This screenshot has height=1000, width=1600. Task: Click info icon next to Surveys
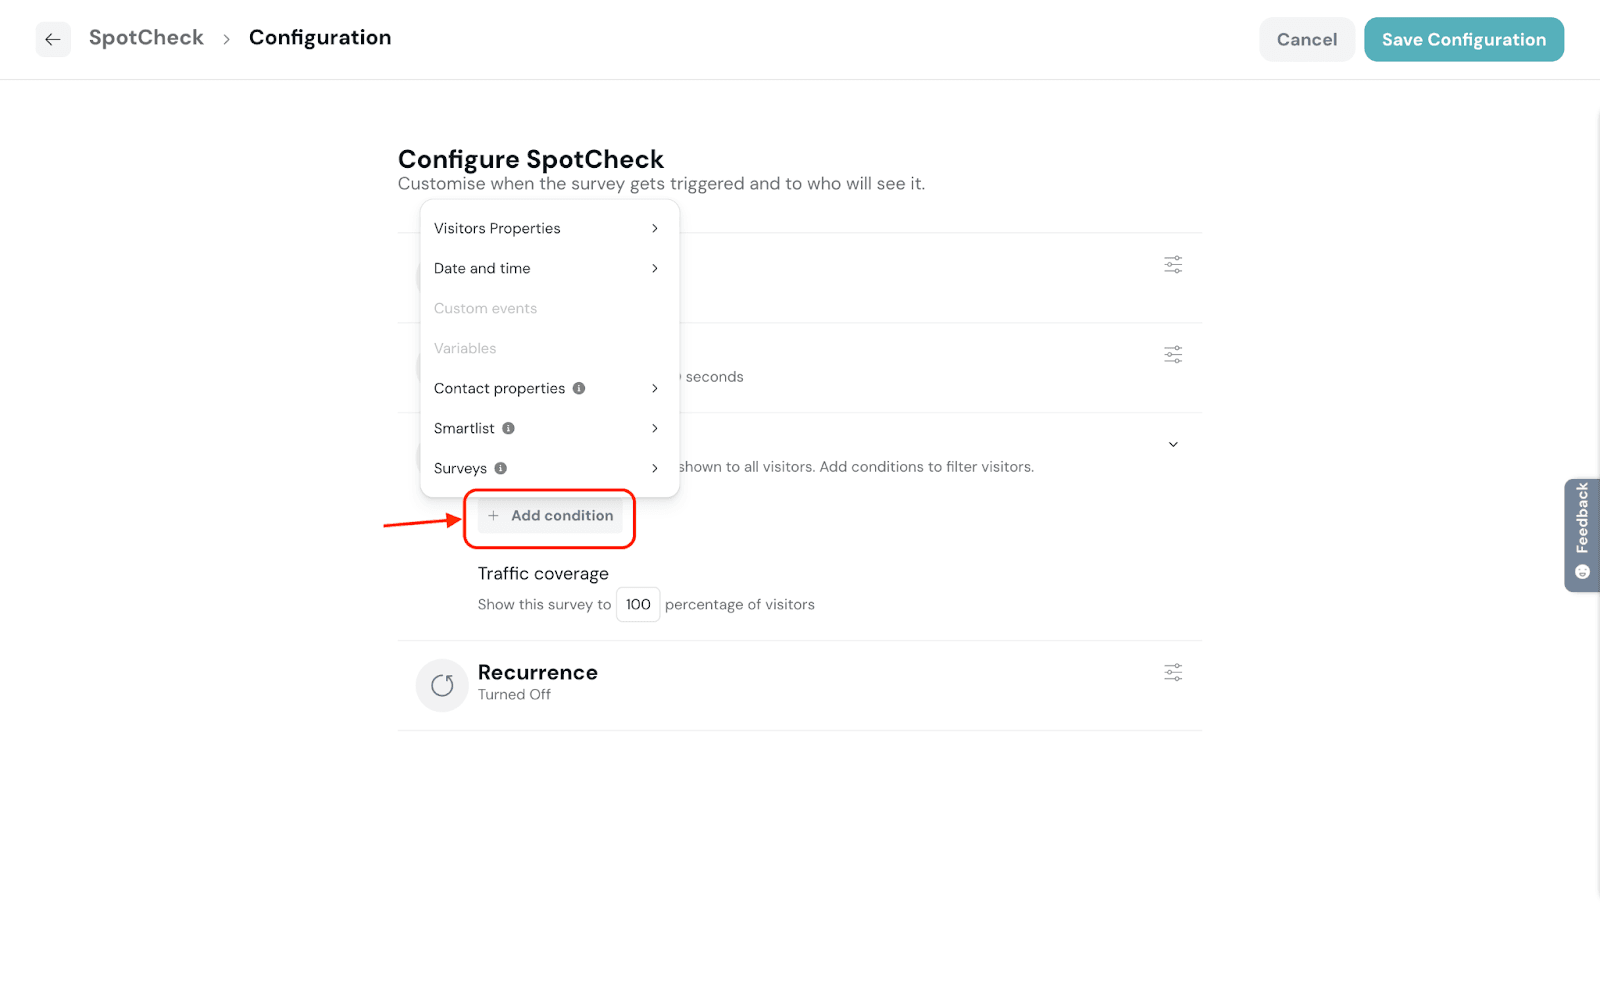pos(501,469)
